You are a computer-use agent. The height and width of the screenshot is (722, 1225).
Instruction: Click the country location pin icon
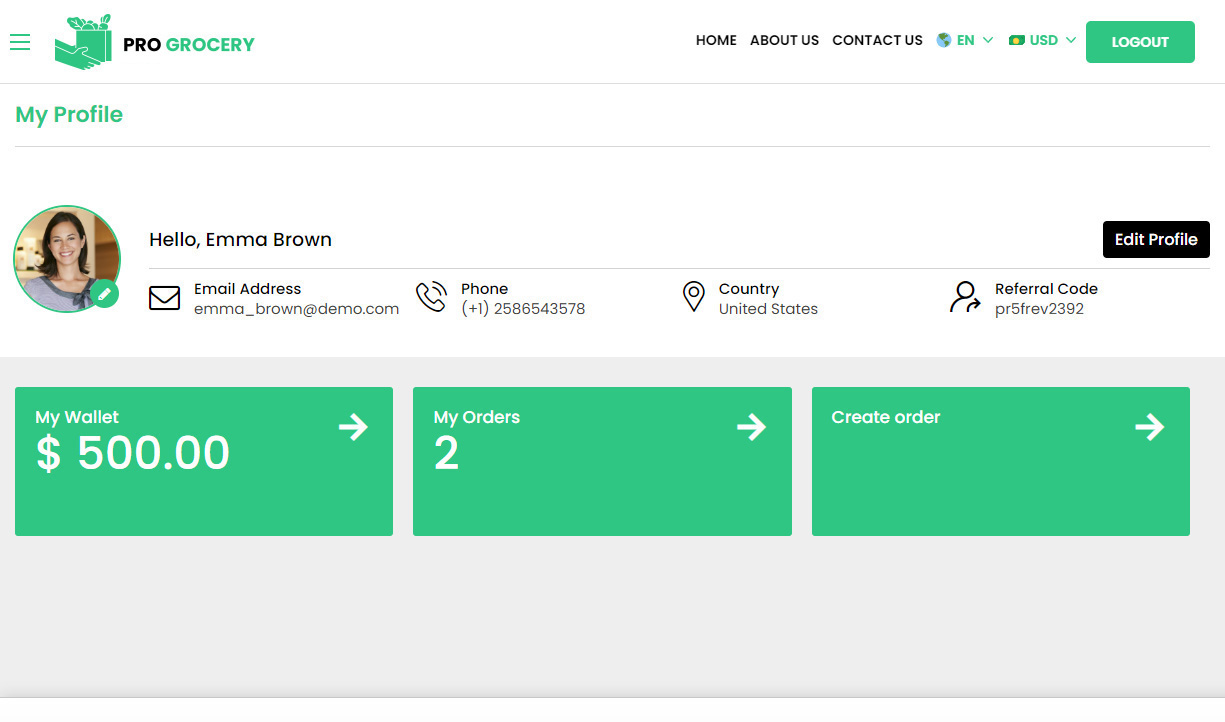tap(693, 297)
